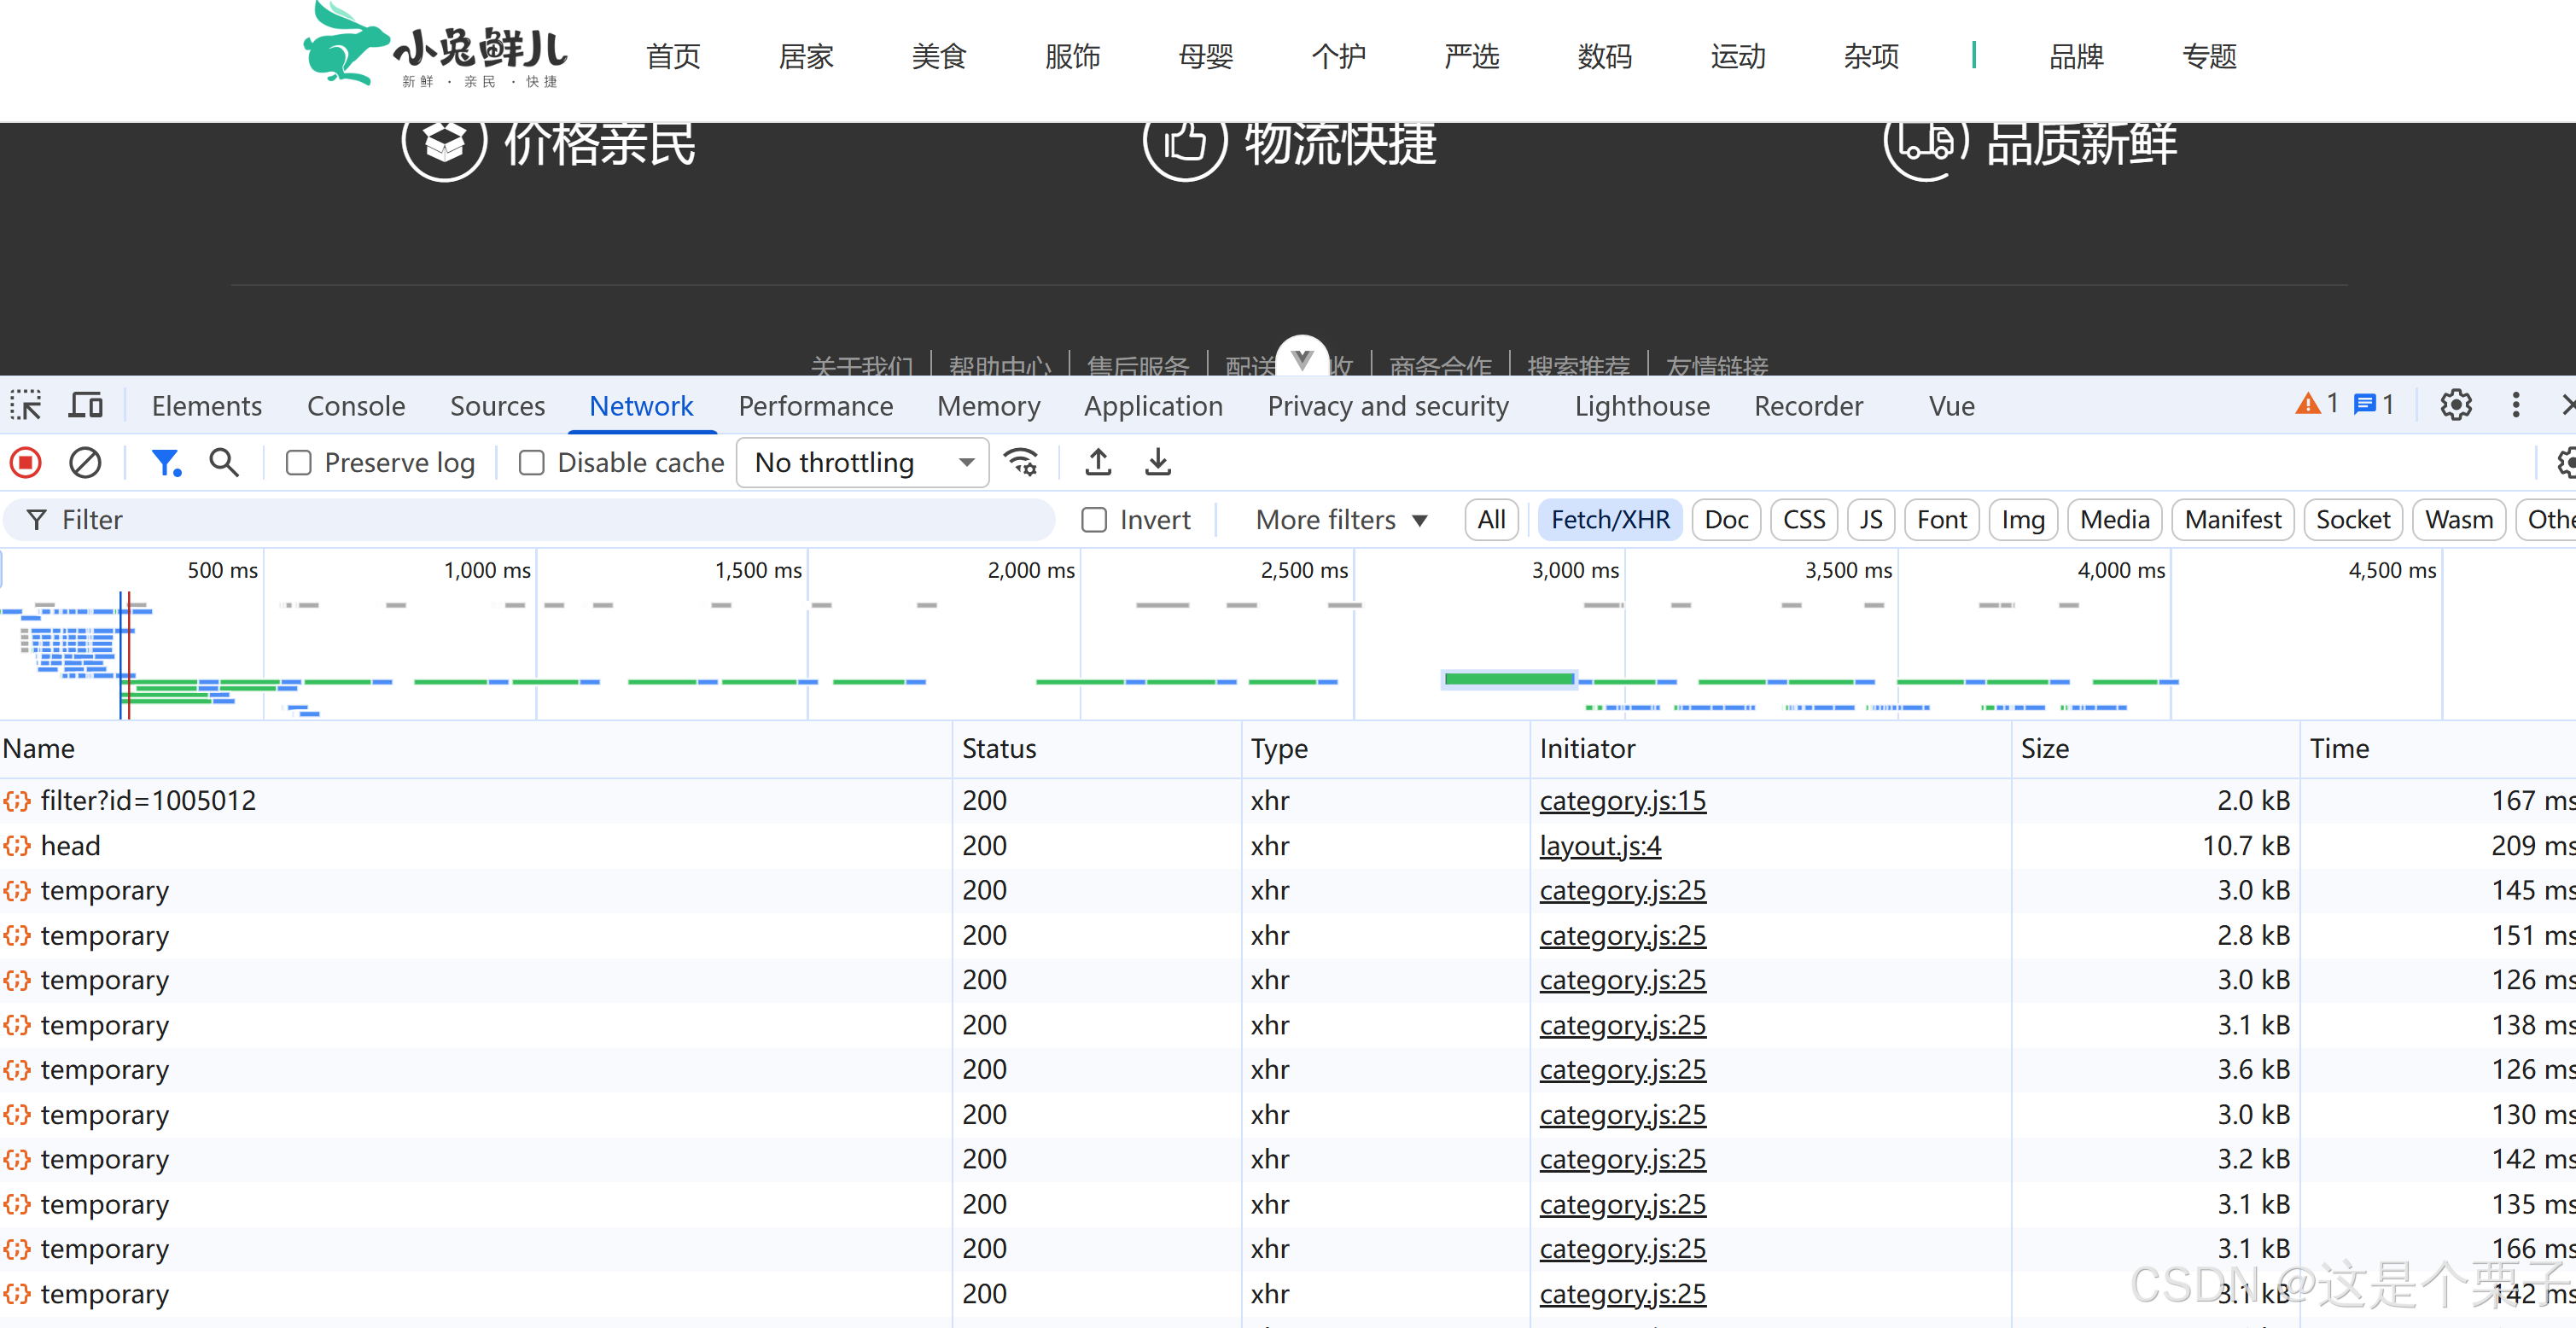This screenshot has width=2576, height=1328.
Task: Open network conditions wifi icon
Action: pyautogui.click(x=1021, y=462)
